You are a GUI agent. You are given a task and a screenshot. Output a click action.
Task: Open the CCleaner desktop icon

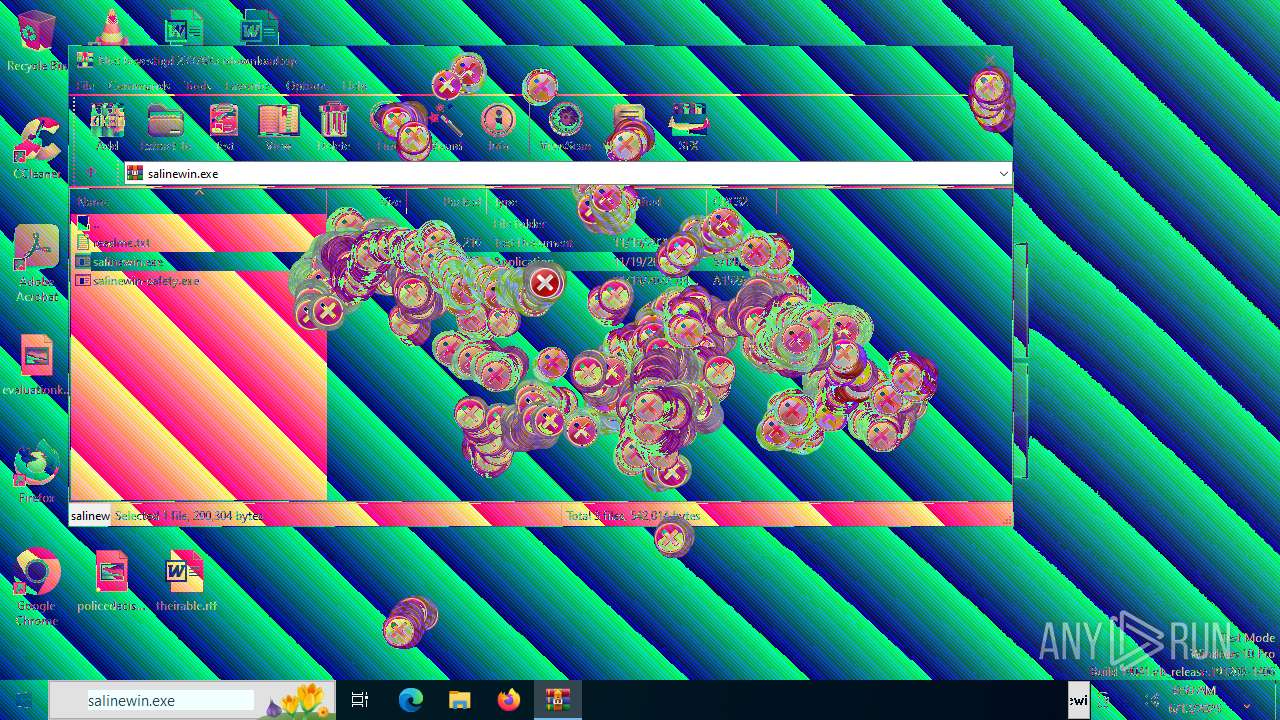tap(36, 150)
